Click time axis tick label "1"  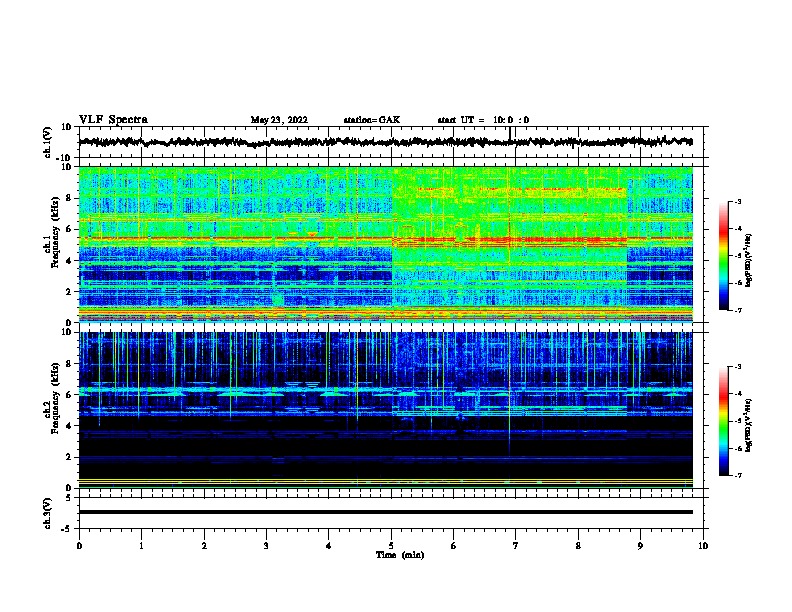141,546
